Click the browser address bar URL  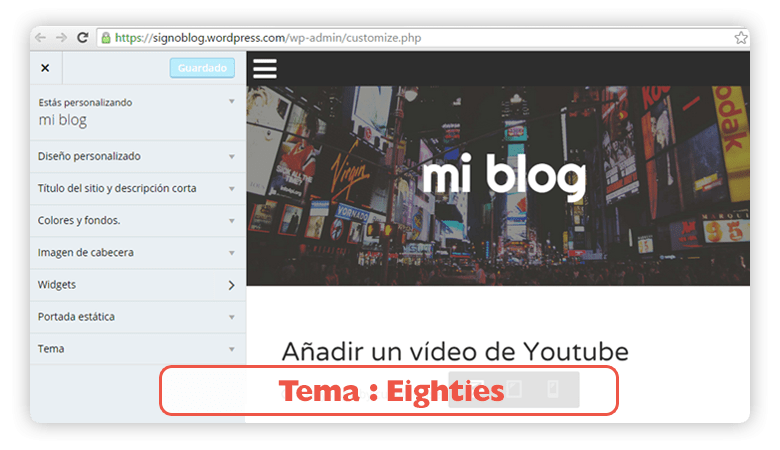coord(268,38)
